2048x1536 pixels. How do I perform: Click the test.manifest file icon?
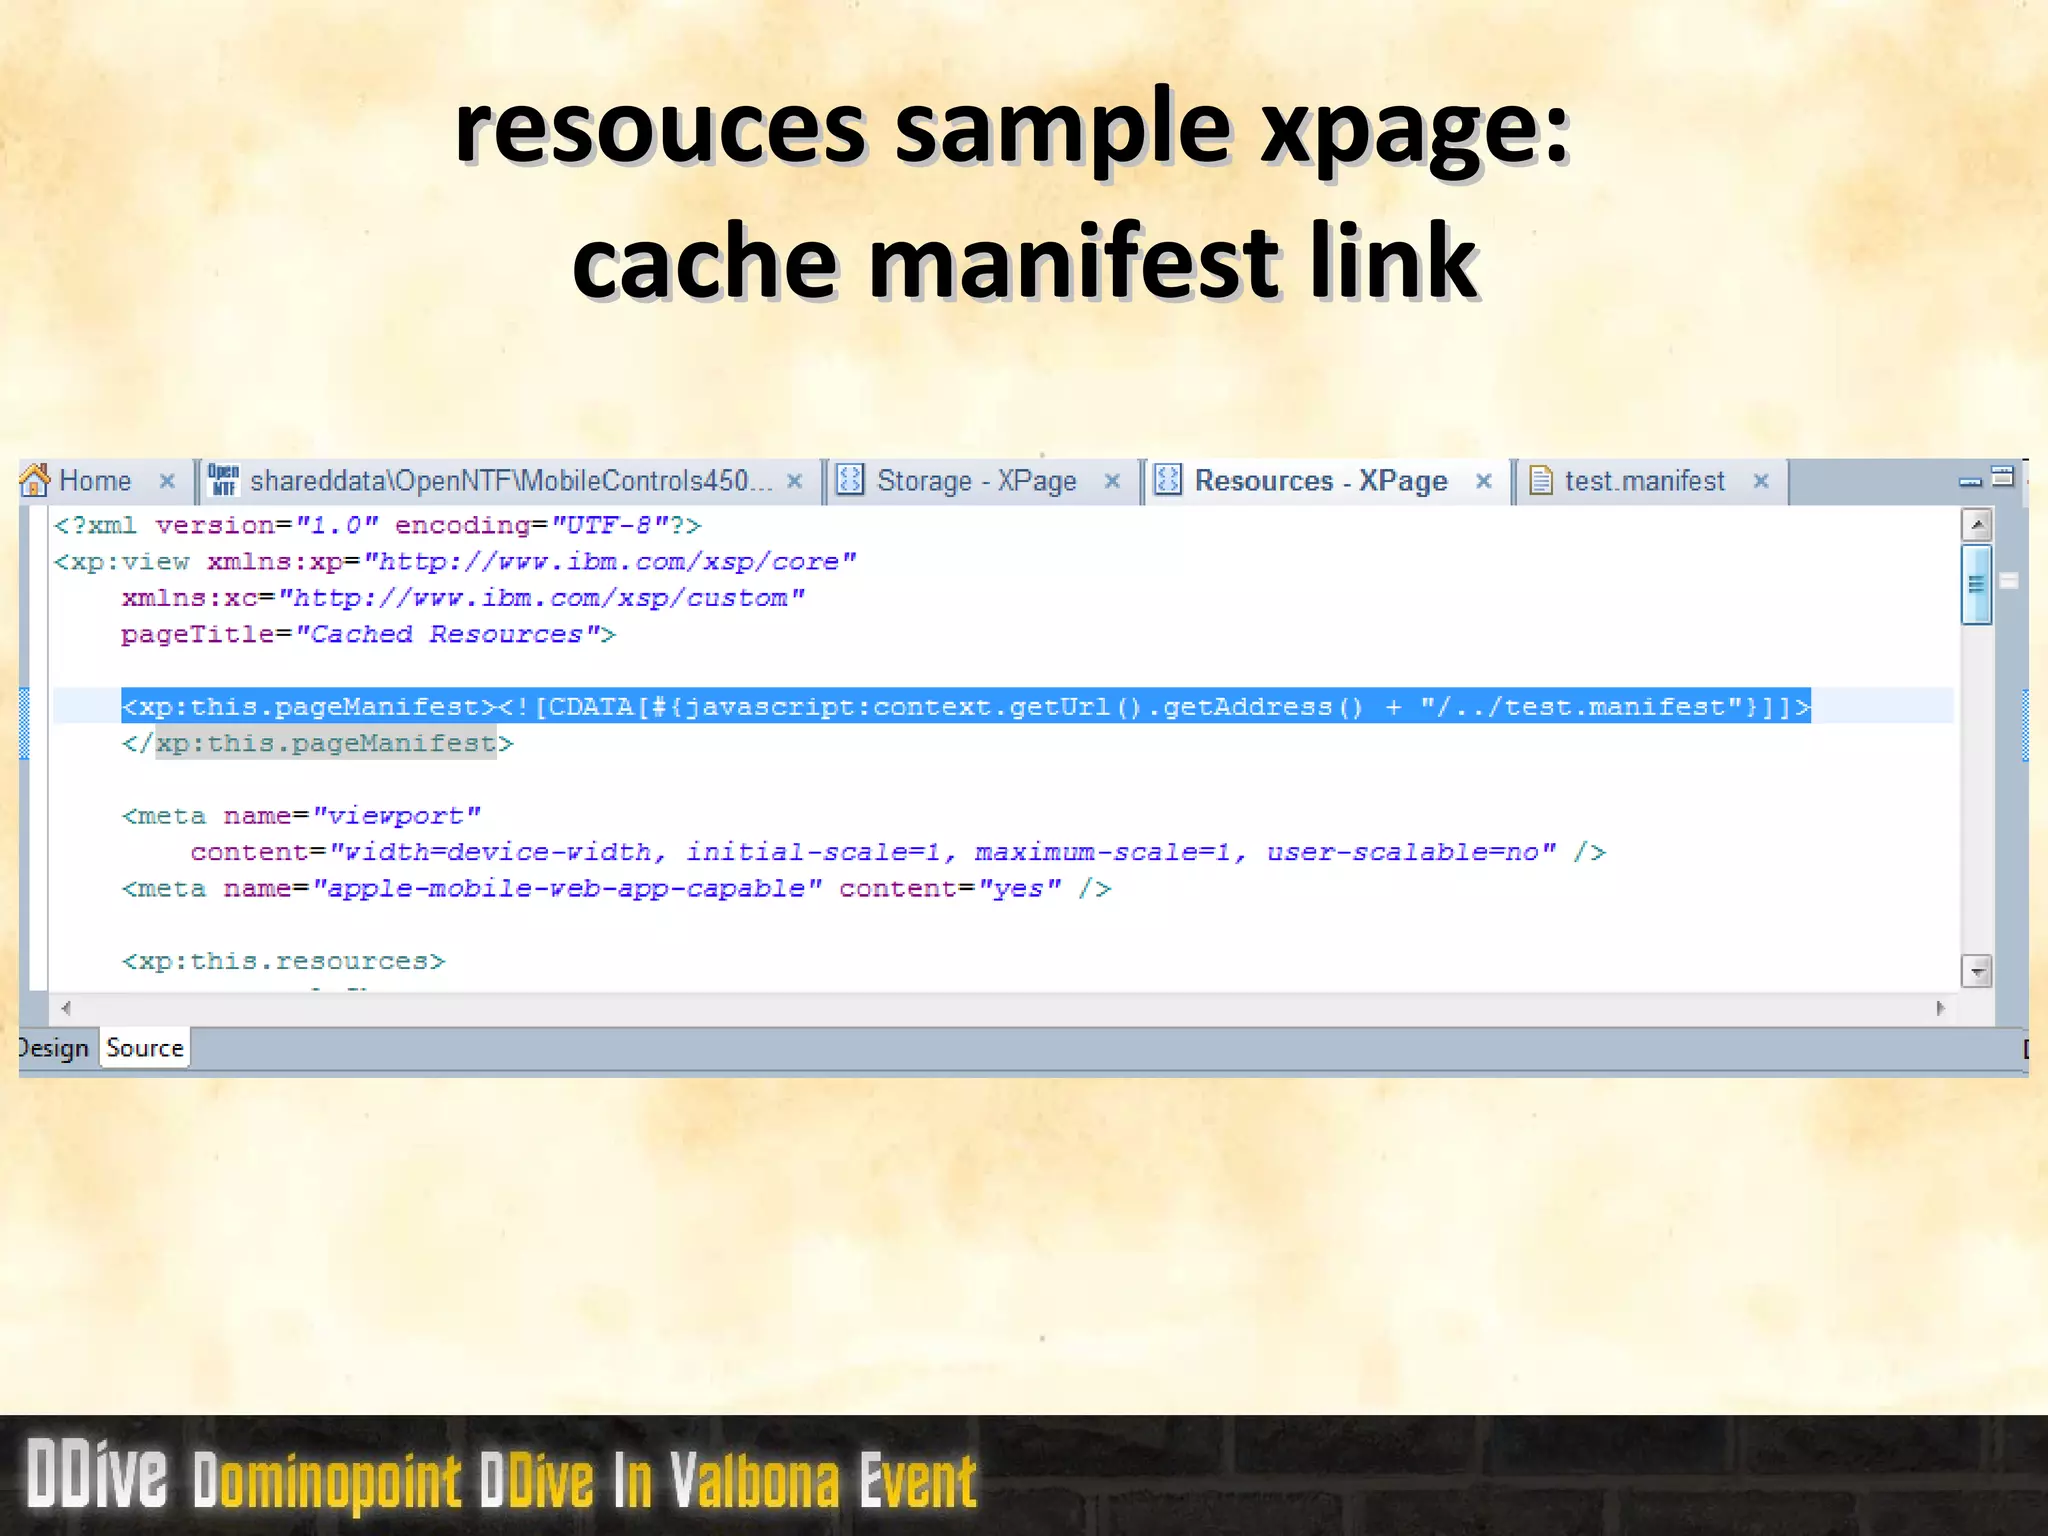[x=1541, y=481]
